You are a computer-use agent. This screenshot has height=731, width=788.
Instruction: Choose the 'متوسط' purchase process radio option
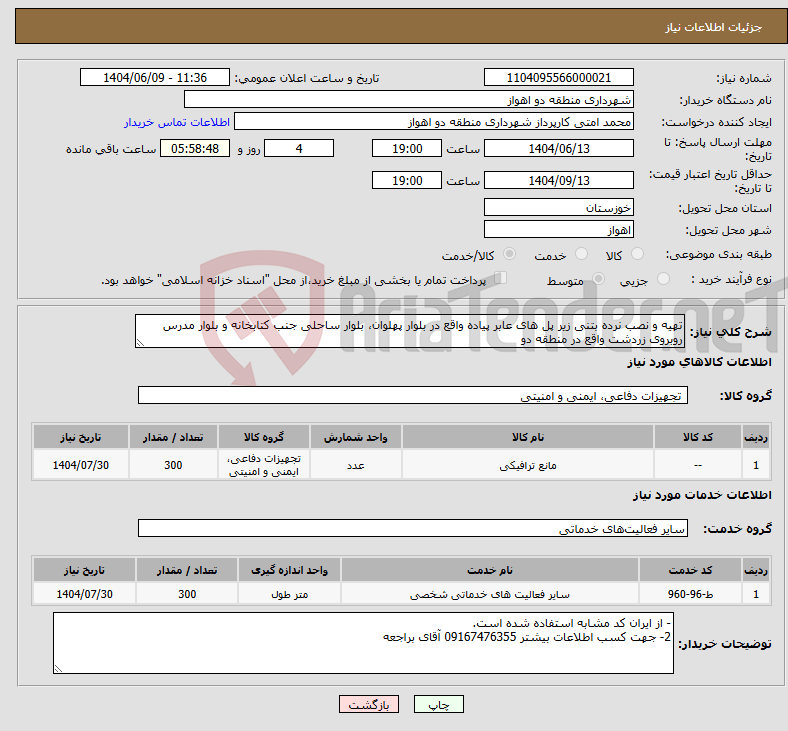pyautogui.click(x=599, y=280)
